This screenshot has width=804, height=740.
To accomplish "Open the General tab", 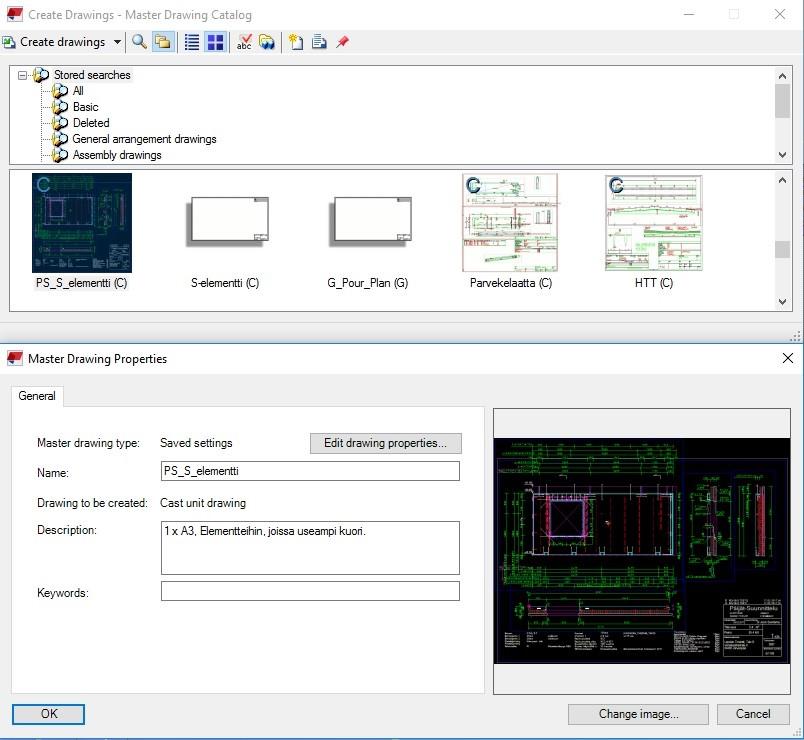I will tap(37, 396).
